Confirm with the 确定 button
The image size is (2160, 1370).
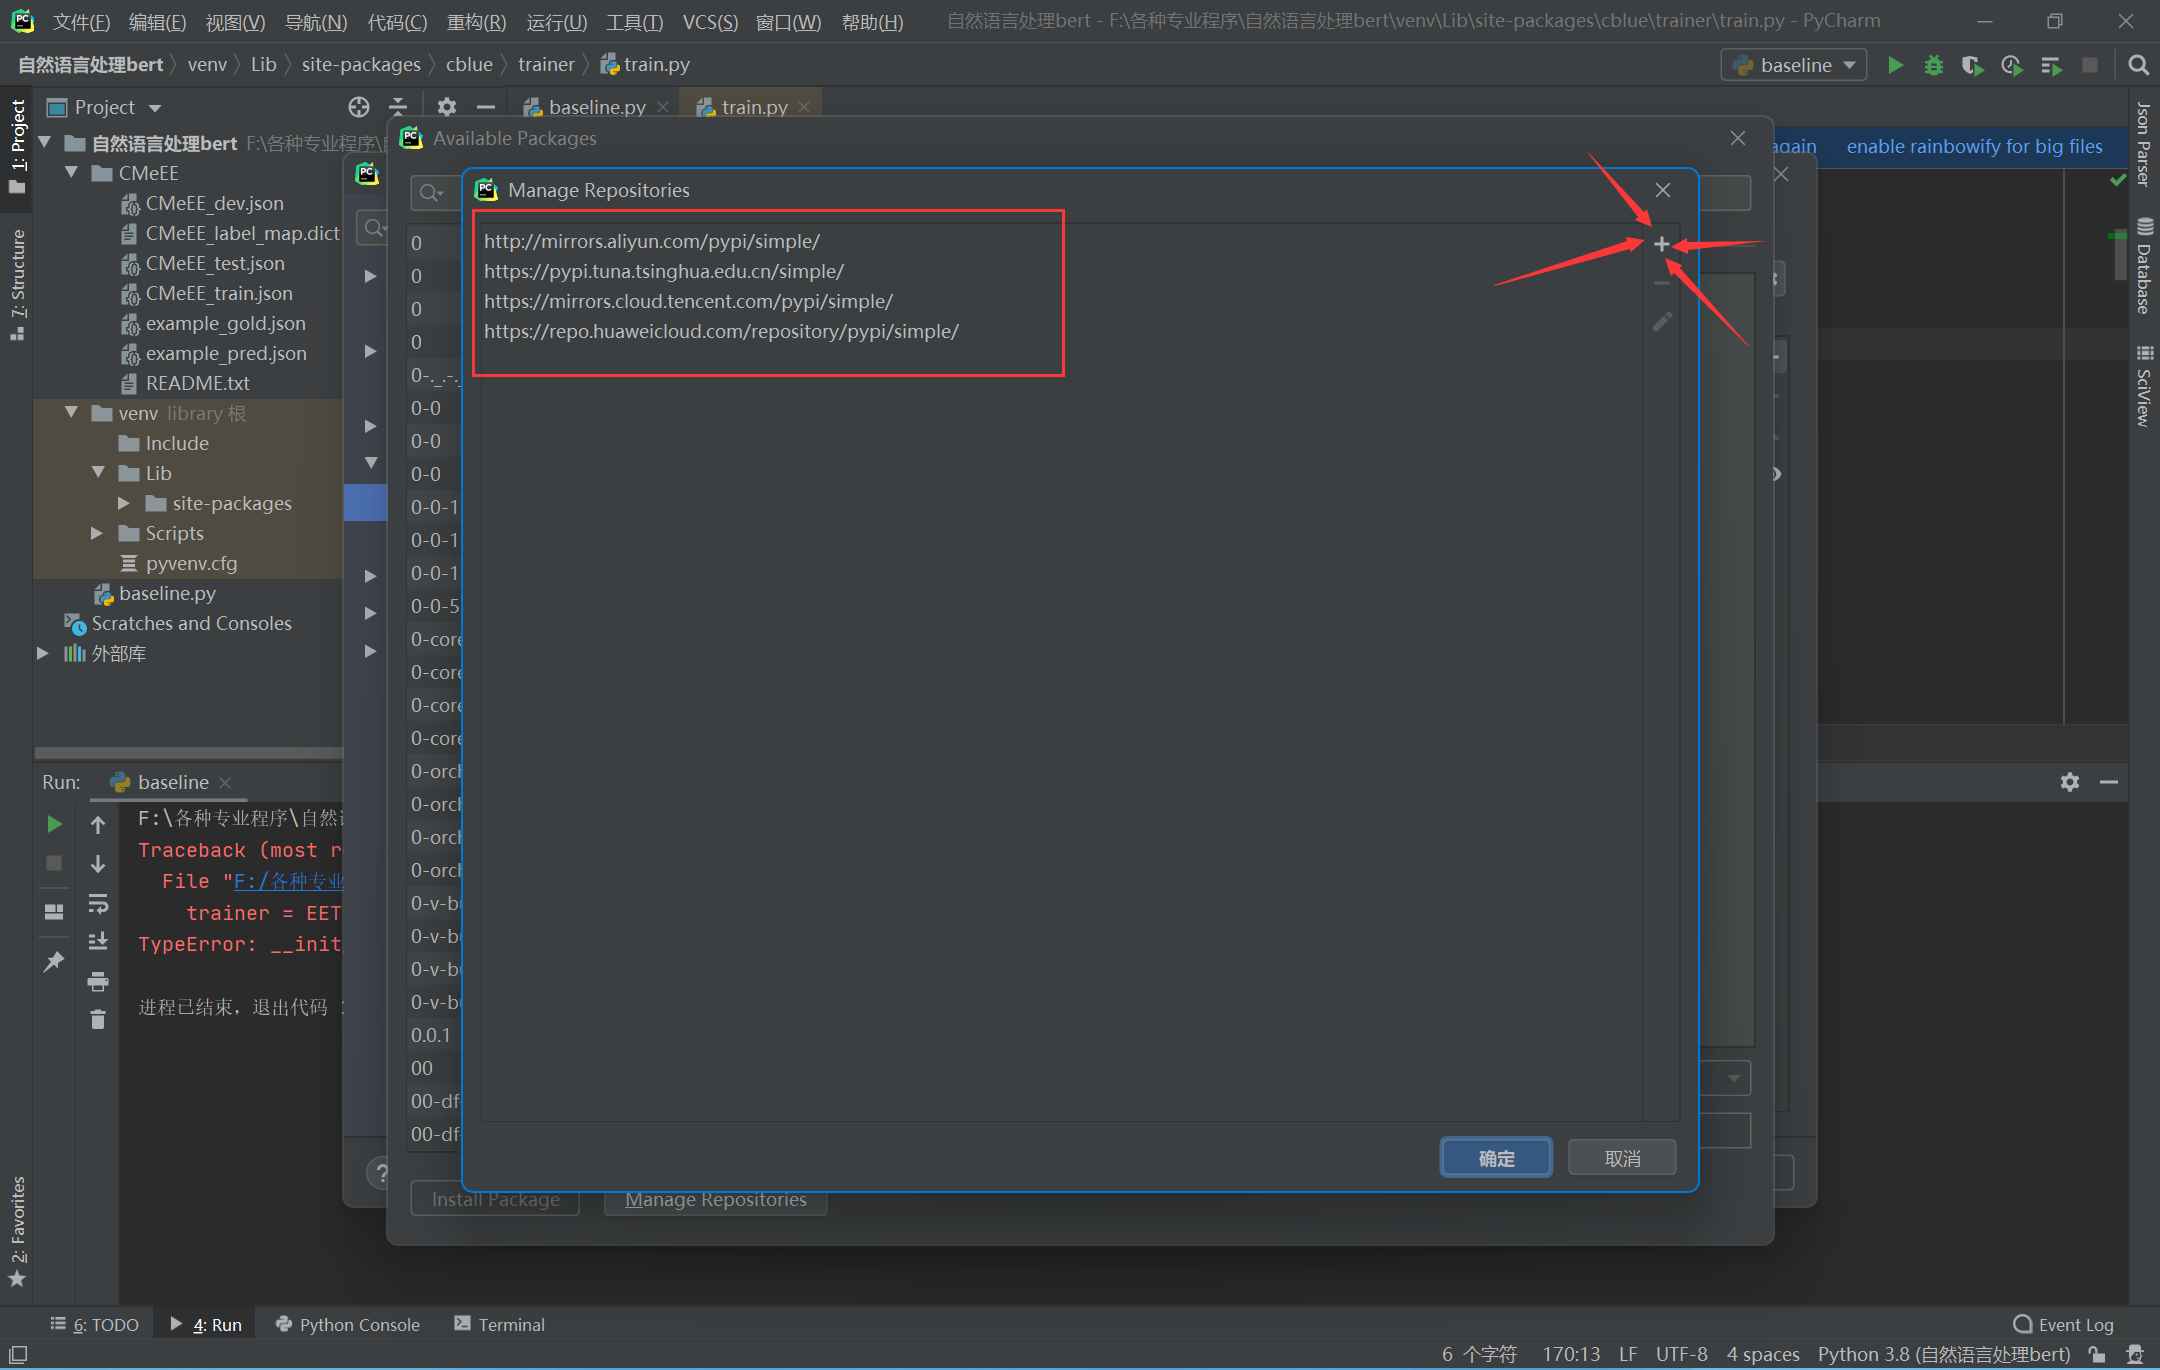click(x=1496, y=1158)
